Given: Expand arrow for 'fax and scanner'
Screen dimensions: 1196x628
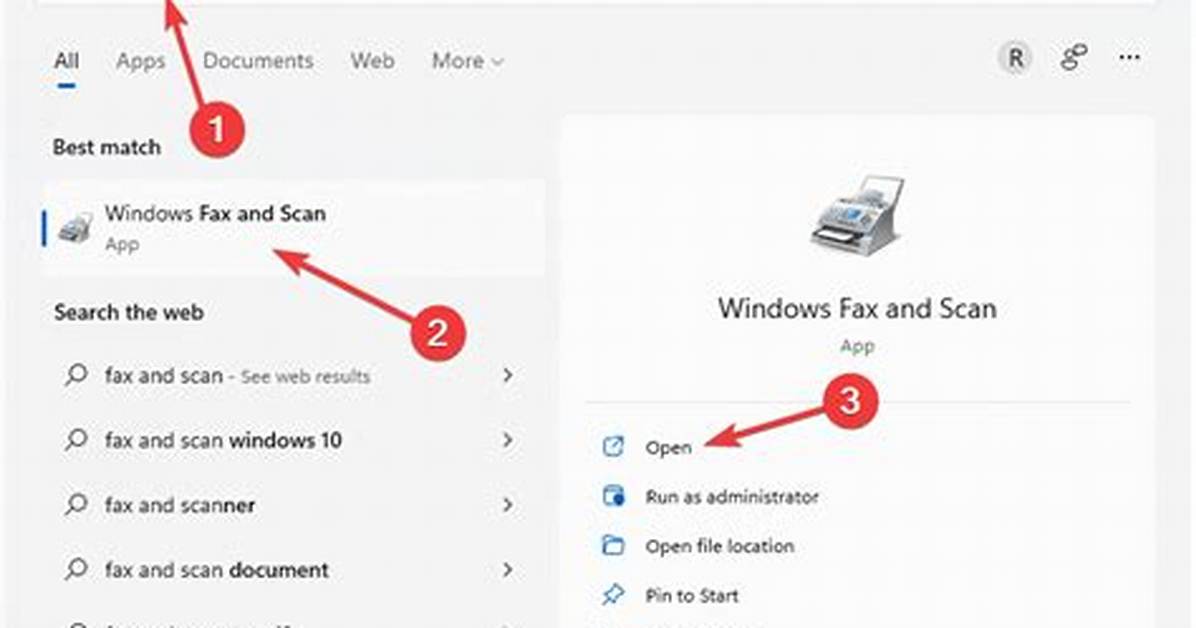Looking at the screenshot, I should point(508,504).
